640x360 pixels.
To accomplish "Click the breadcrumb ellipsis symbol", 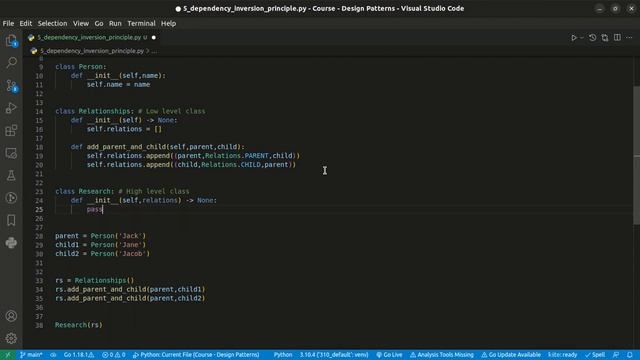I will (154, 51).
